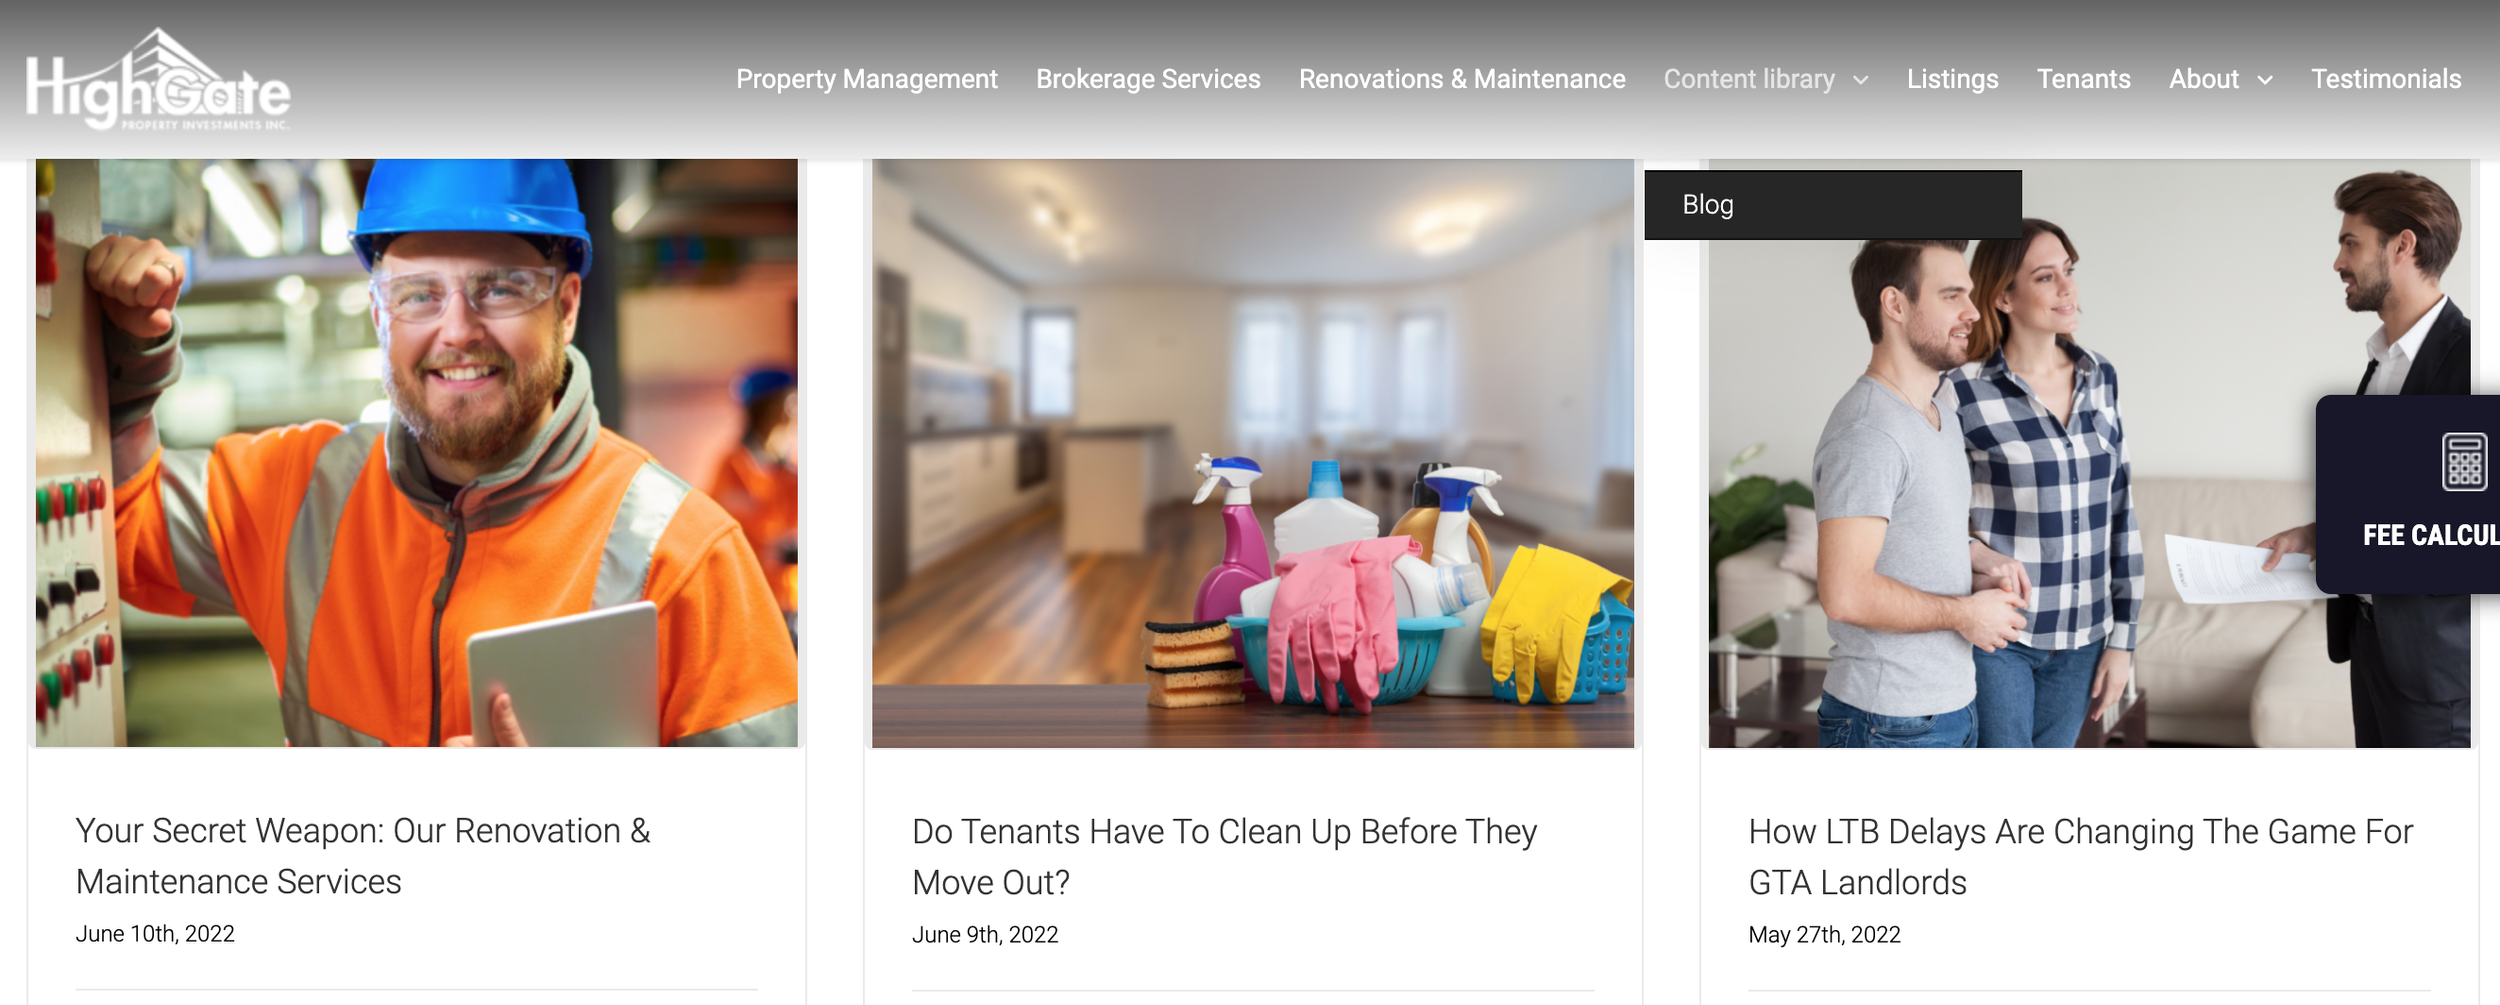Open the Property Management page
This screenshot has height=1005, width=2500.
pyautogui.click(x=867, y=79)
